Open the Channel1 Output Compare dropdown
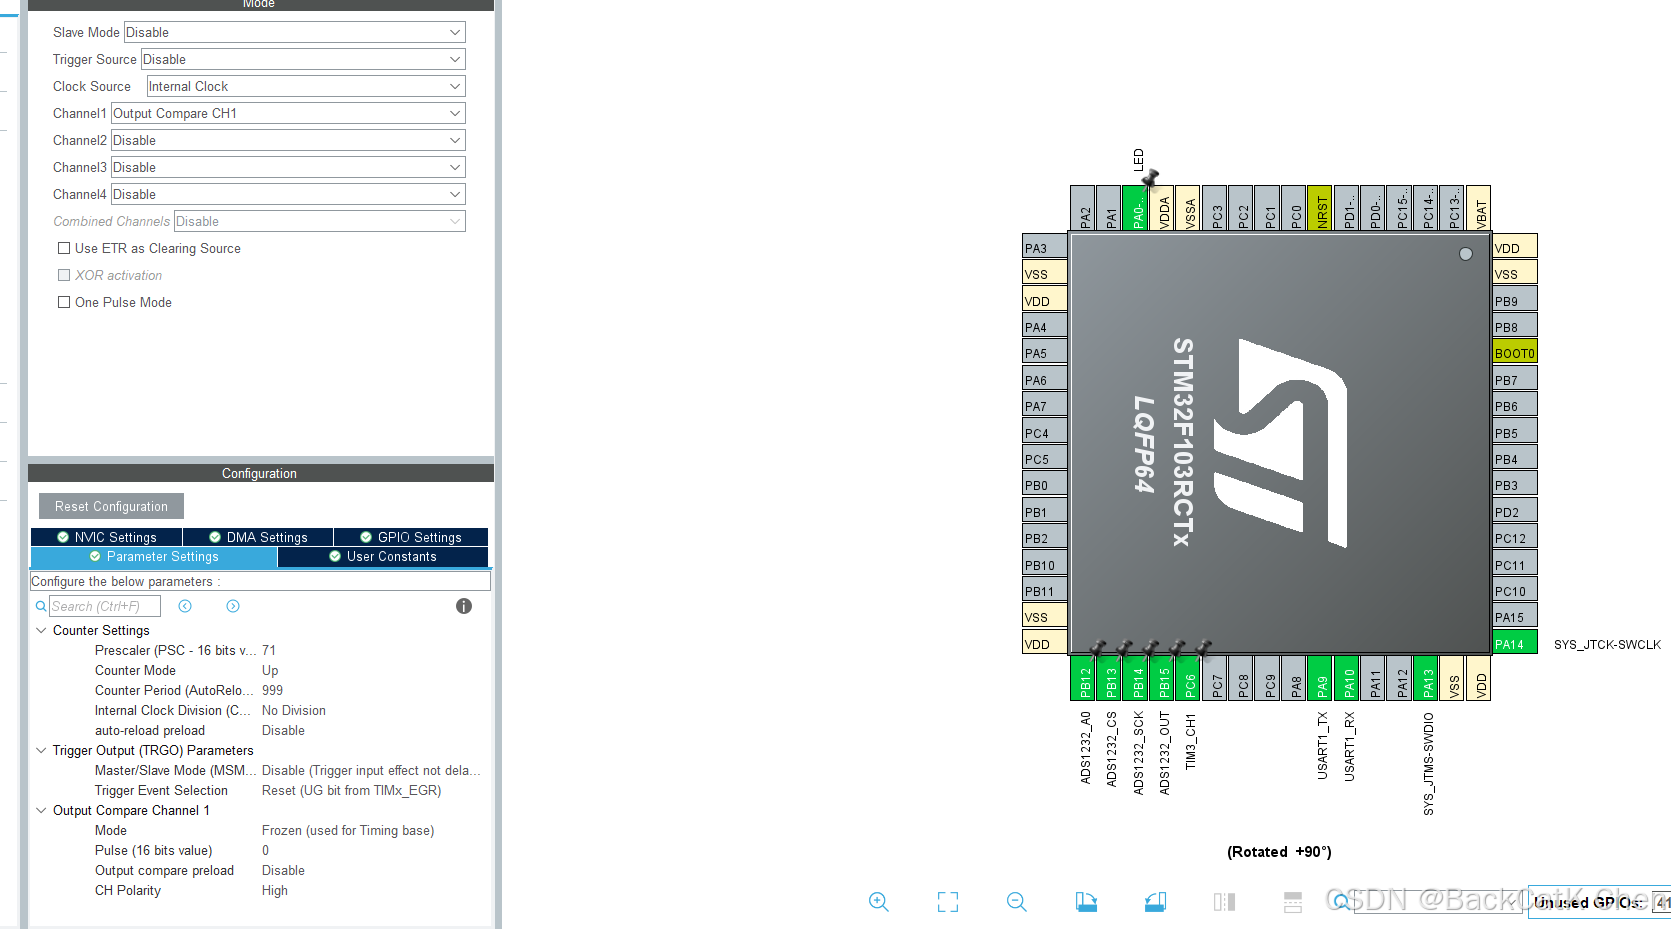Image resolution: width=1671 pixels, height=929 pixels. [x=288, y=113]
